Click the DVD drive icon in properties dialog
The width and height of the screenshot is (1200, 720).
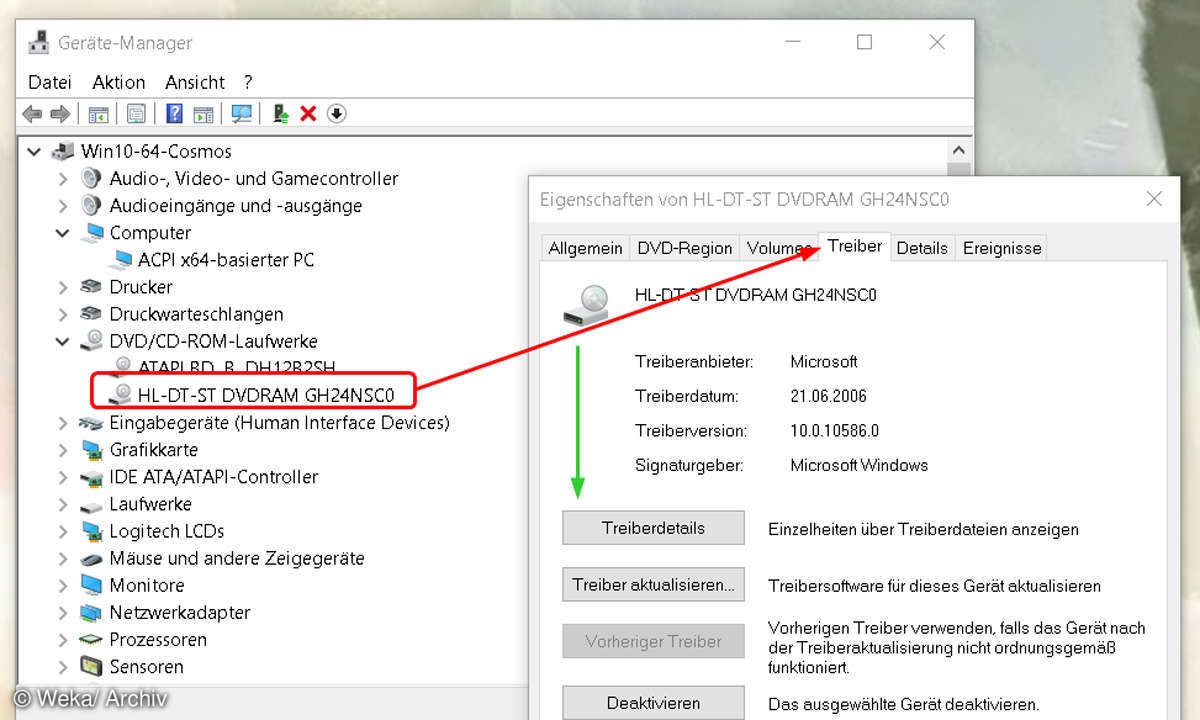[x=585, y=306]
